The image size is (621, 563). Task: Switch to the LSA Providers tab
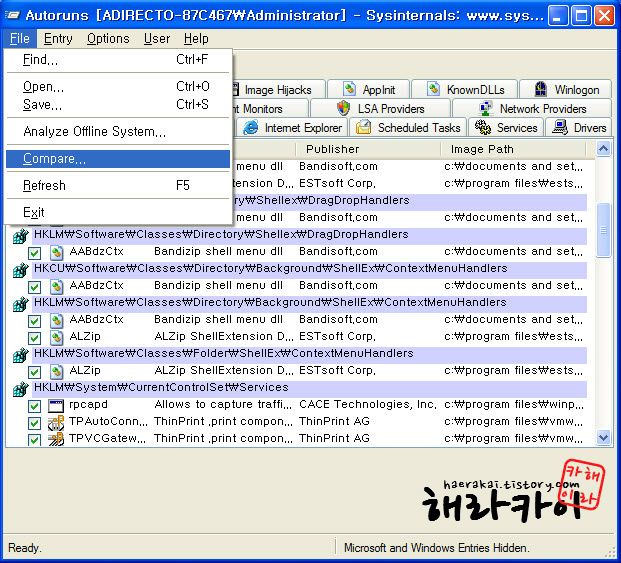coord(381,108)
